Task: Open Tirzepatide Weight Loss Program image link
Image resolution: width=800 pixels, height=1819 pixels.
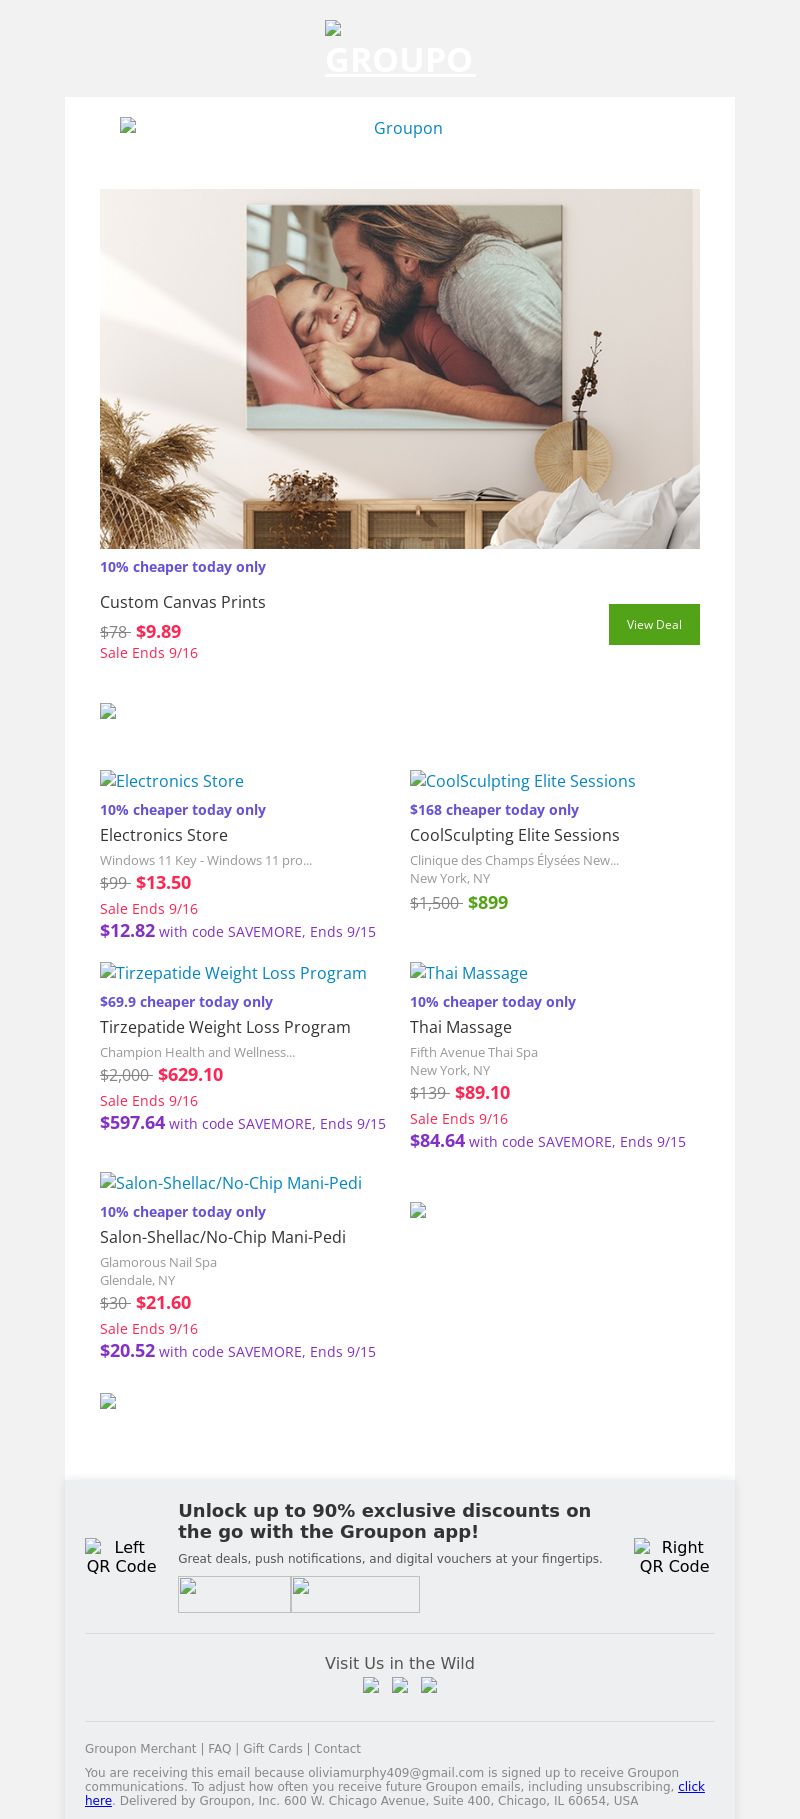Action: tap(233, 973)
